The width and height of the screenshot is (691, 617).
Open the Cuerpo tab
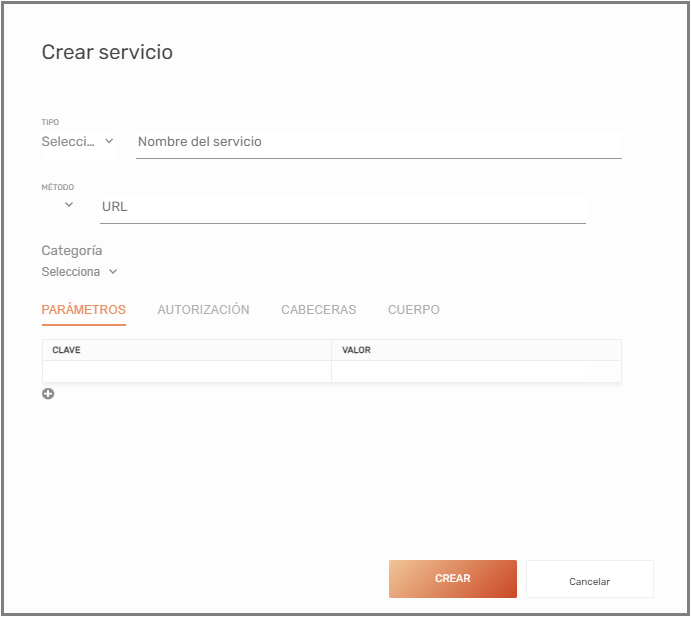click(414, 310)
